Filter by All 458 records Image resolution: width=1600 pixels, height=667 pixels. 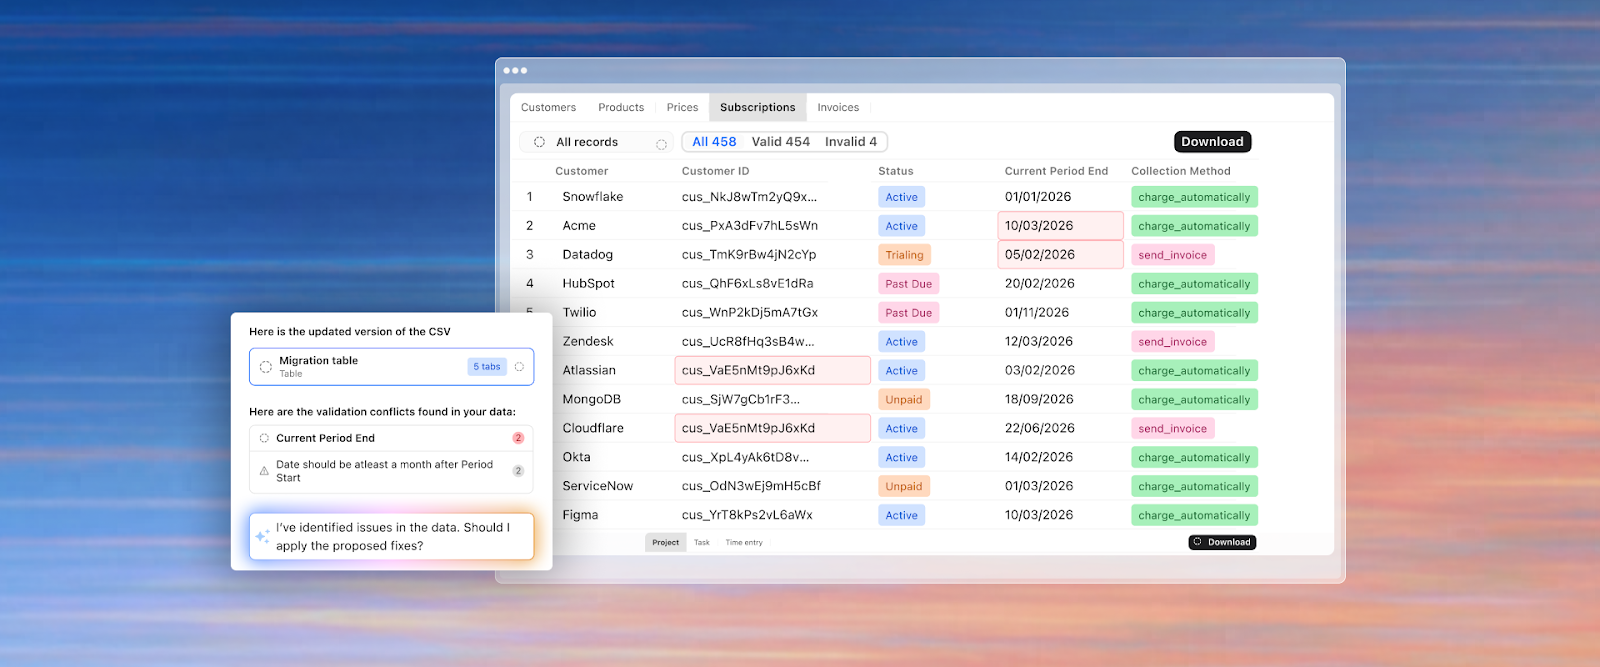714,142
